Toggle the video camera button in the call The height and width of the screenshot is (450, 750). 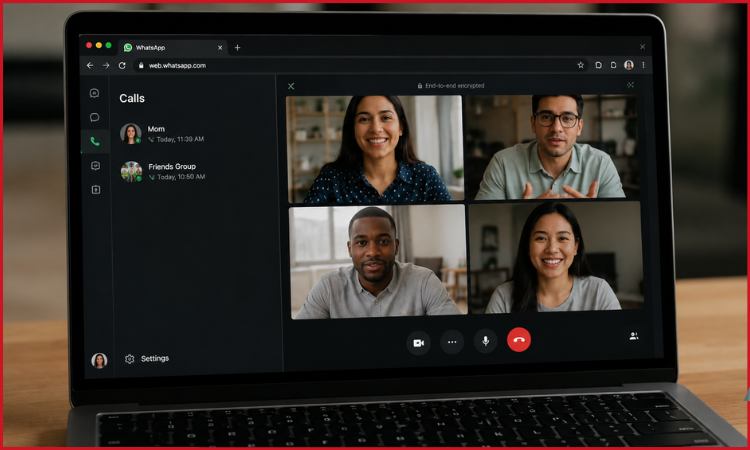pyautogui.click(x=419, y=343)
